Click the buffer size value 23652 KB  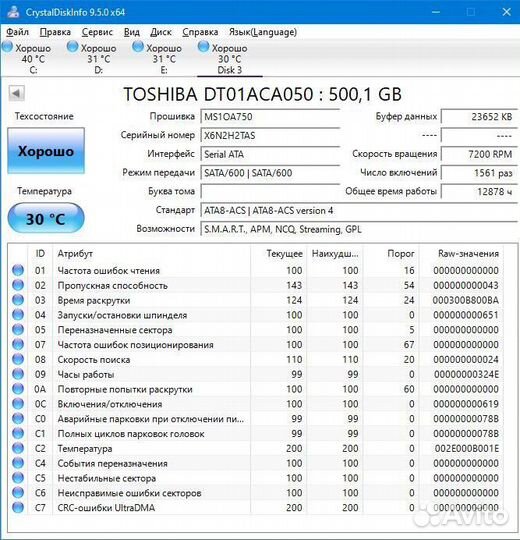[479, 116]
